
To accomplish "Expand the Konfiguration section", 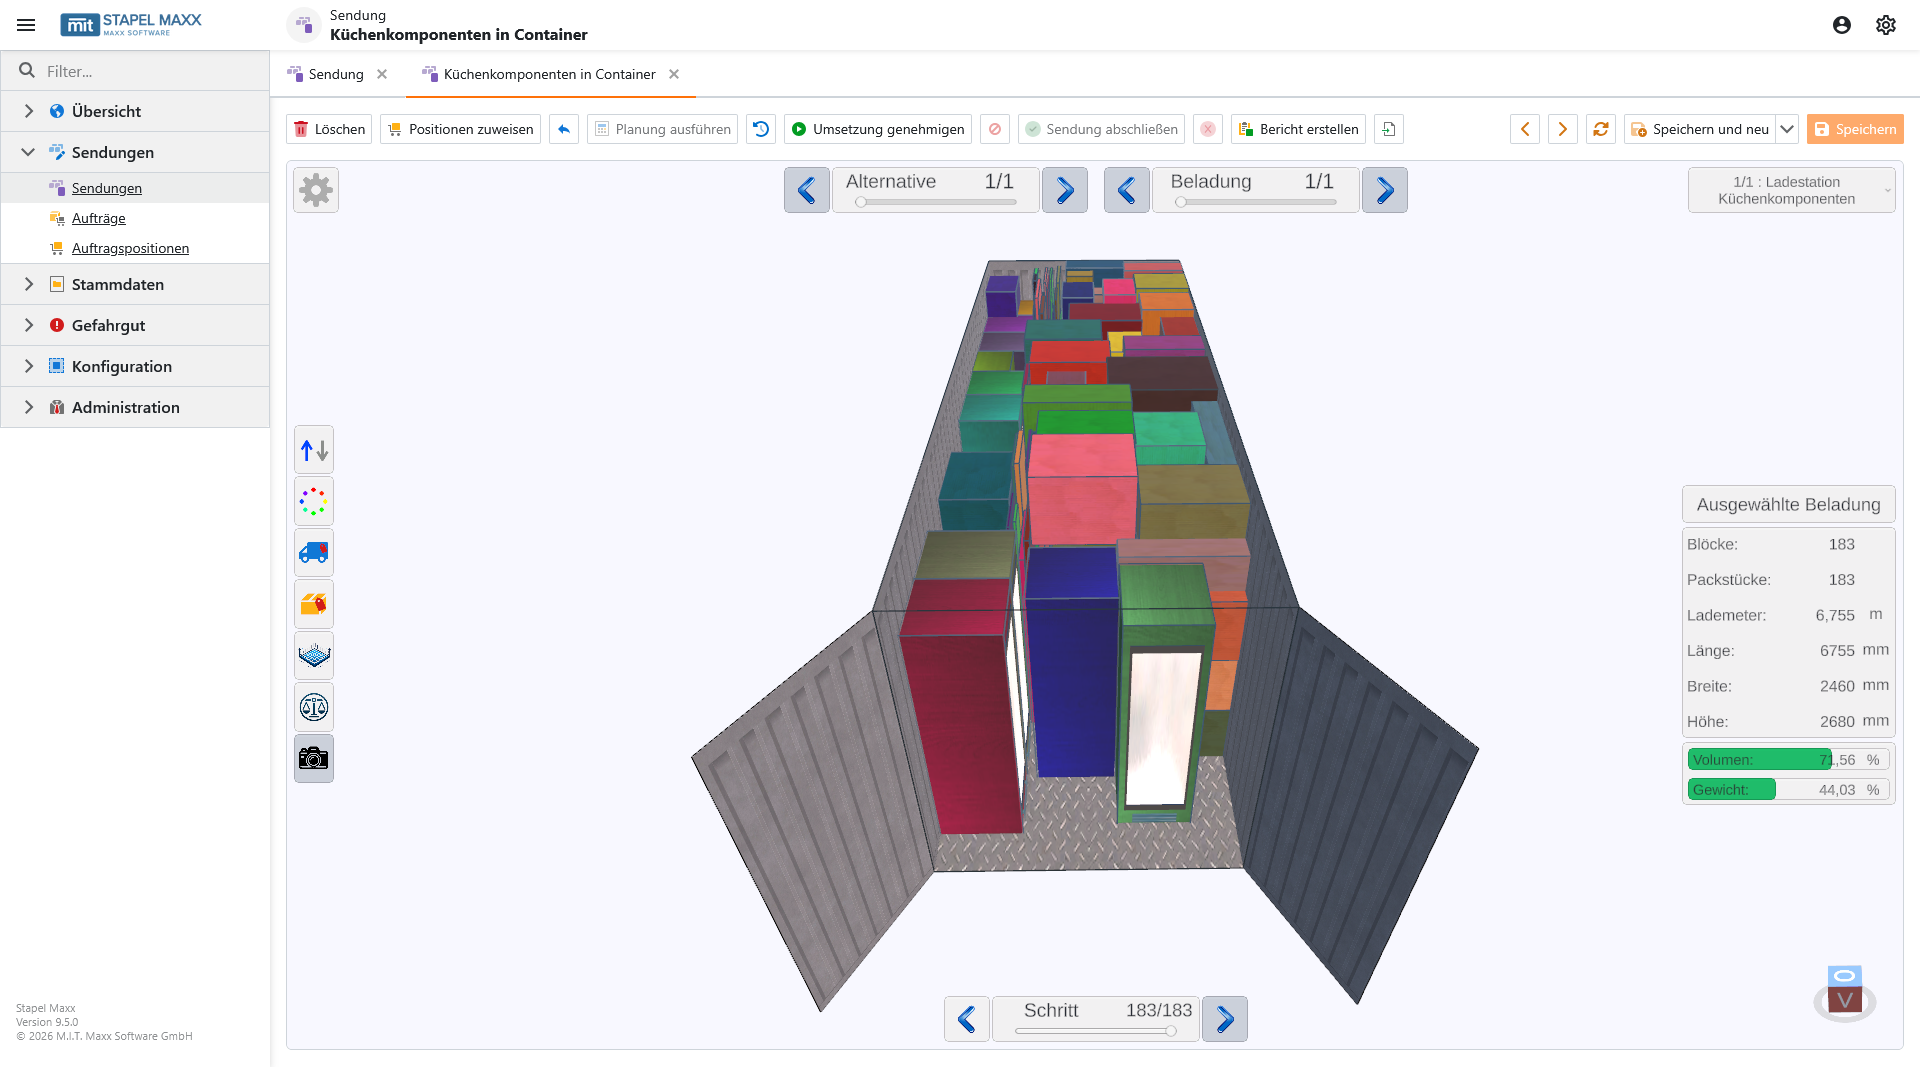I will 29,366.
